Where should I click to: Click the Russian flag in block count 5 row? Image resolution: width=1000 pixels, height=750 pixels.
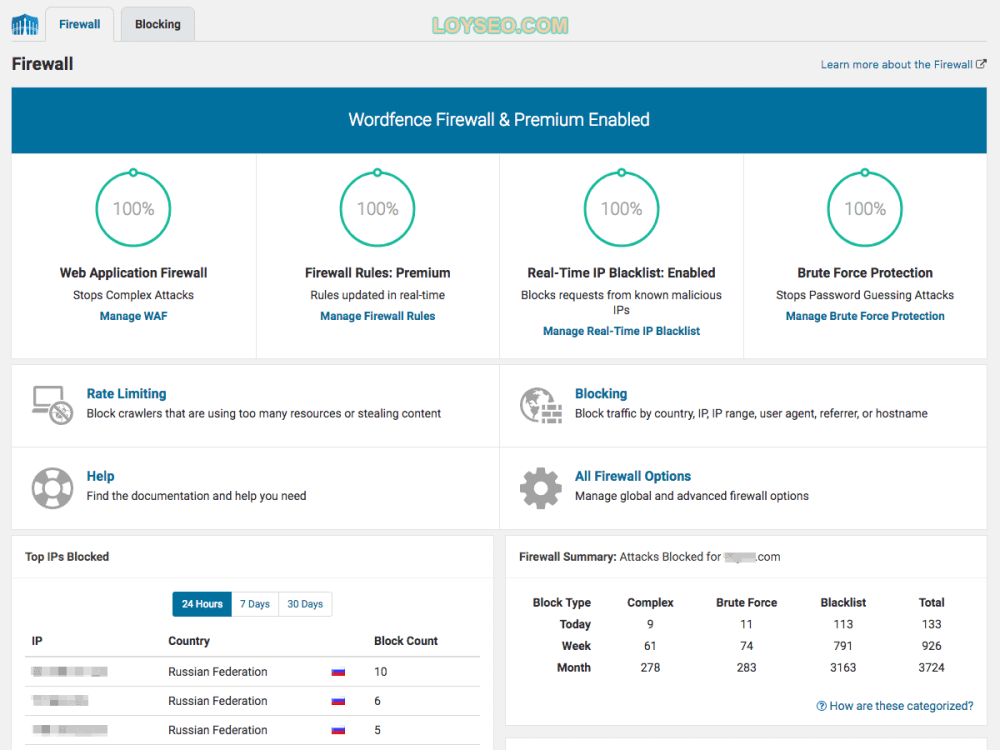point(339,730)
